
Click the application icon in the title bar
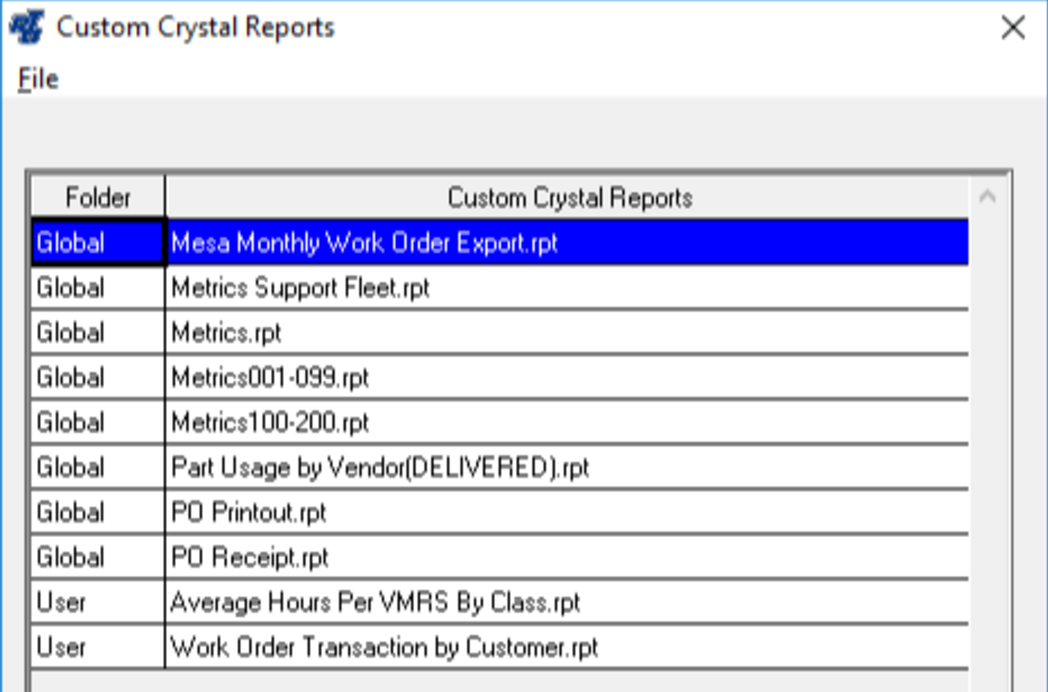(x=27, y=27)
